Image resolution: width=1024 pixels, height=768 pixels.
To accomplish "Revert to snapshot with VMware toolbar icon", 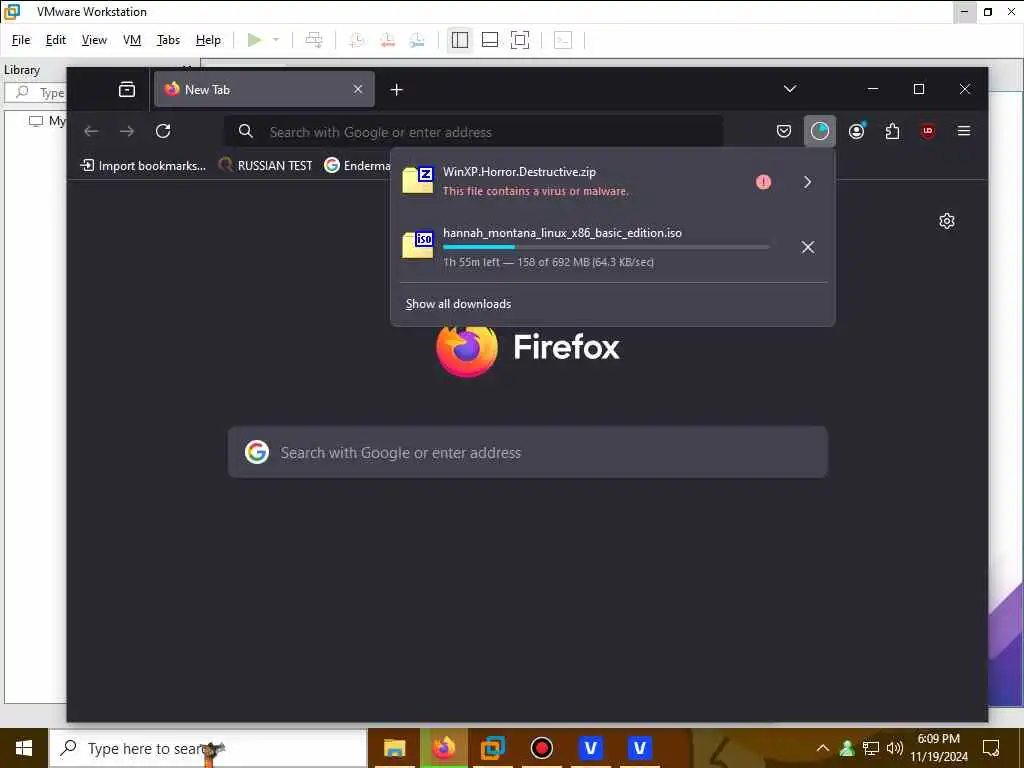I will [x=387, y=40].
